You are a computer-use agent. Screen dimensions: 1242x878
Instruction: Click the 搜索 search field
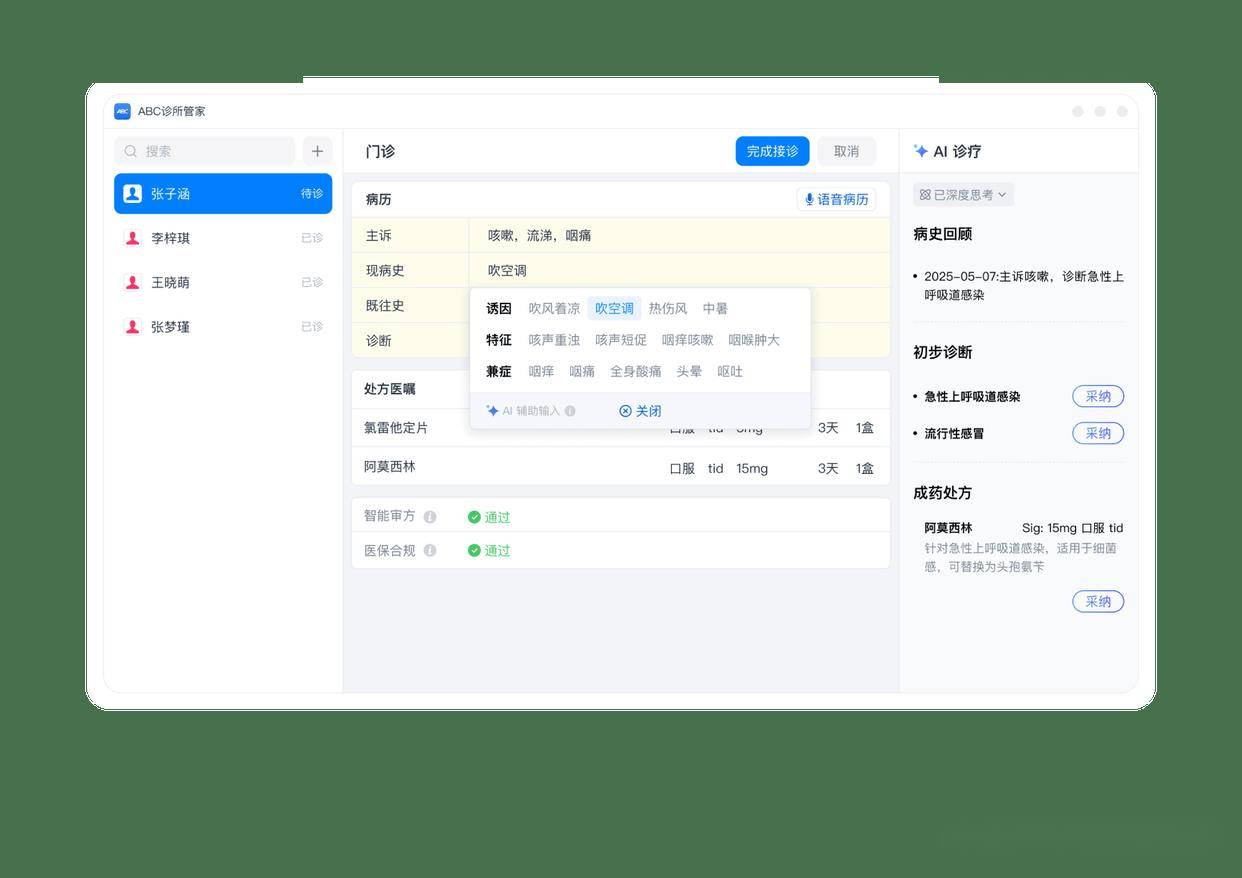tap(206, 151)
